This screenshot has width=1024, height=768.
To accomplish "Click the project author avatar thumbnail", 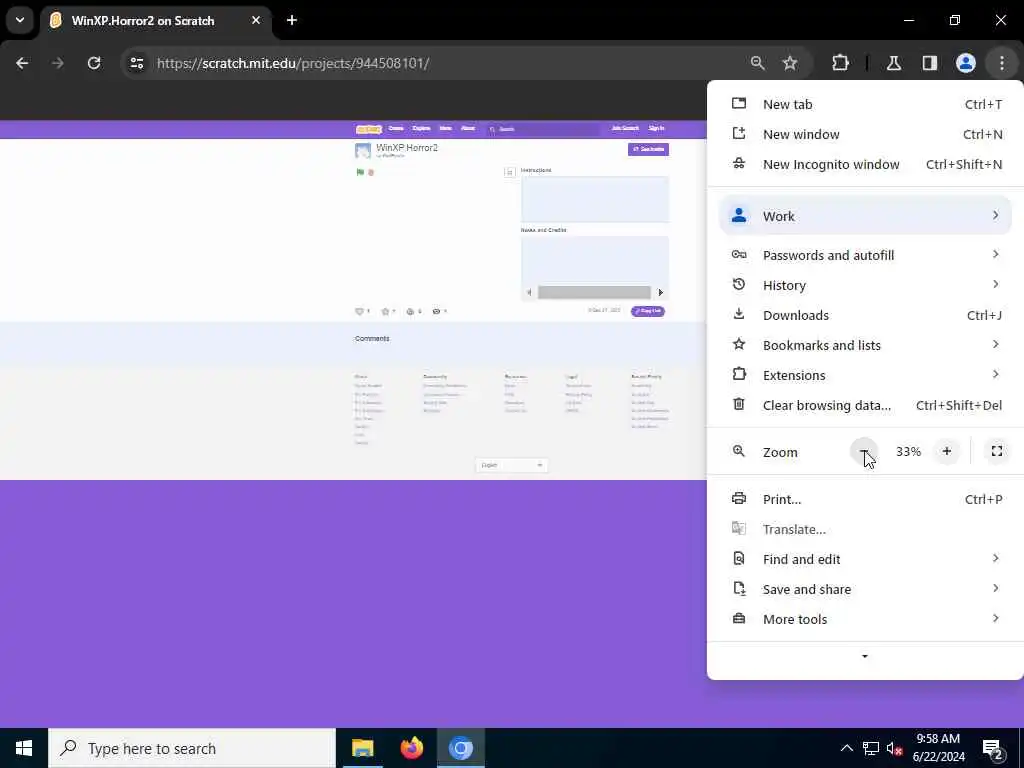I will (x=363, y=152).
